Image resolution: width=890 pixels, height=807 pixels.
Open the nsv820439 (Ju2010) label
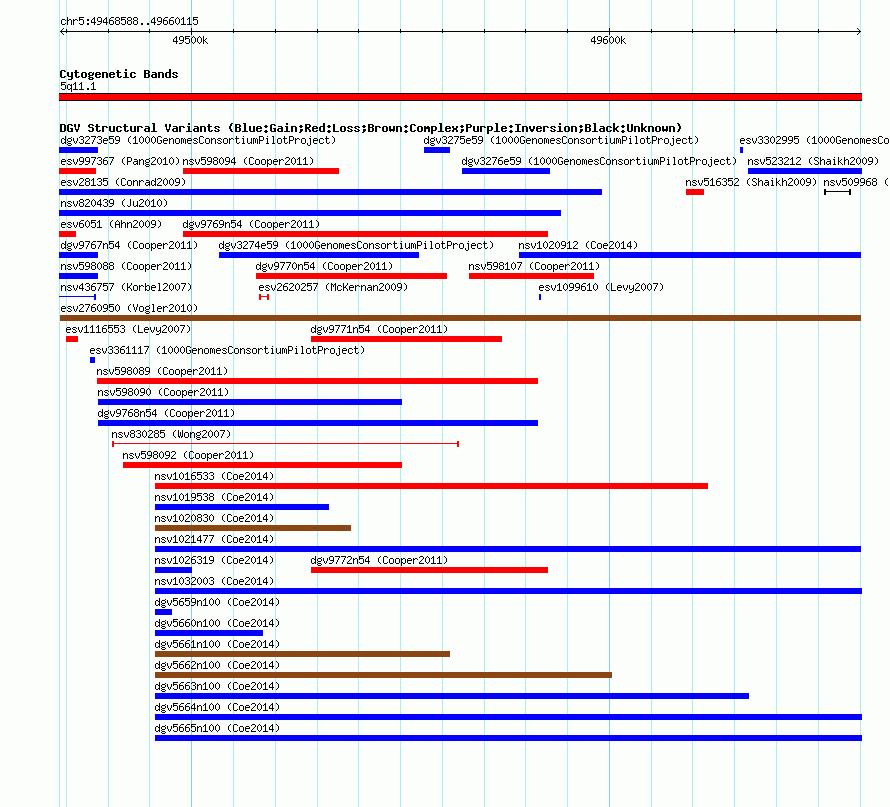pos(114,203)
